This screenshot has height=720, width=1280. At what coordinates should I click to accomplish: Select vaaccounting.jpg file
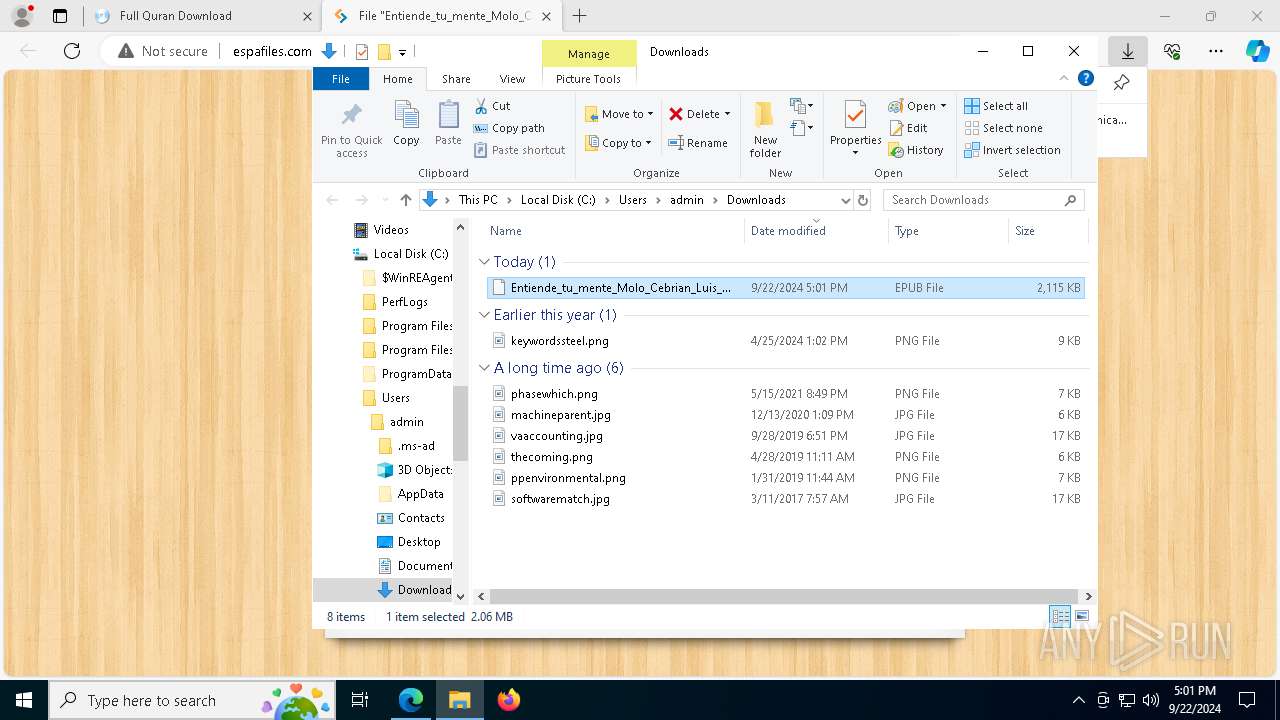[x=785, y=436]
